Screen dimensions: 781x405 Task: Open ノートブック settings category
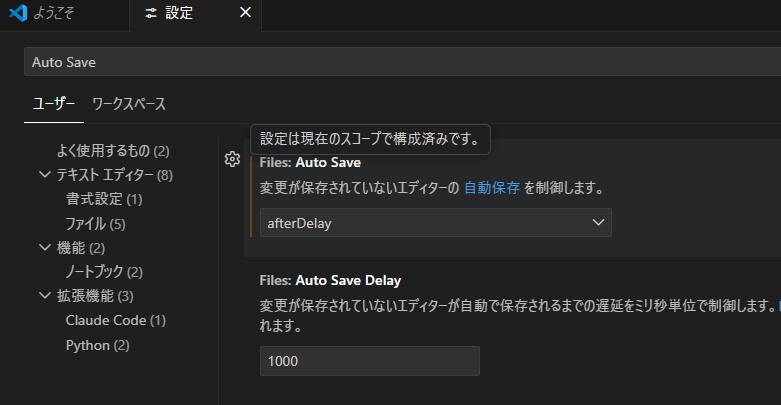(x=104, y=272)
